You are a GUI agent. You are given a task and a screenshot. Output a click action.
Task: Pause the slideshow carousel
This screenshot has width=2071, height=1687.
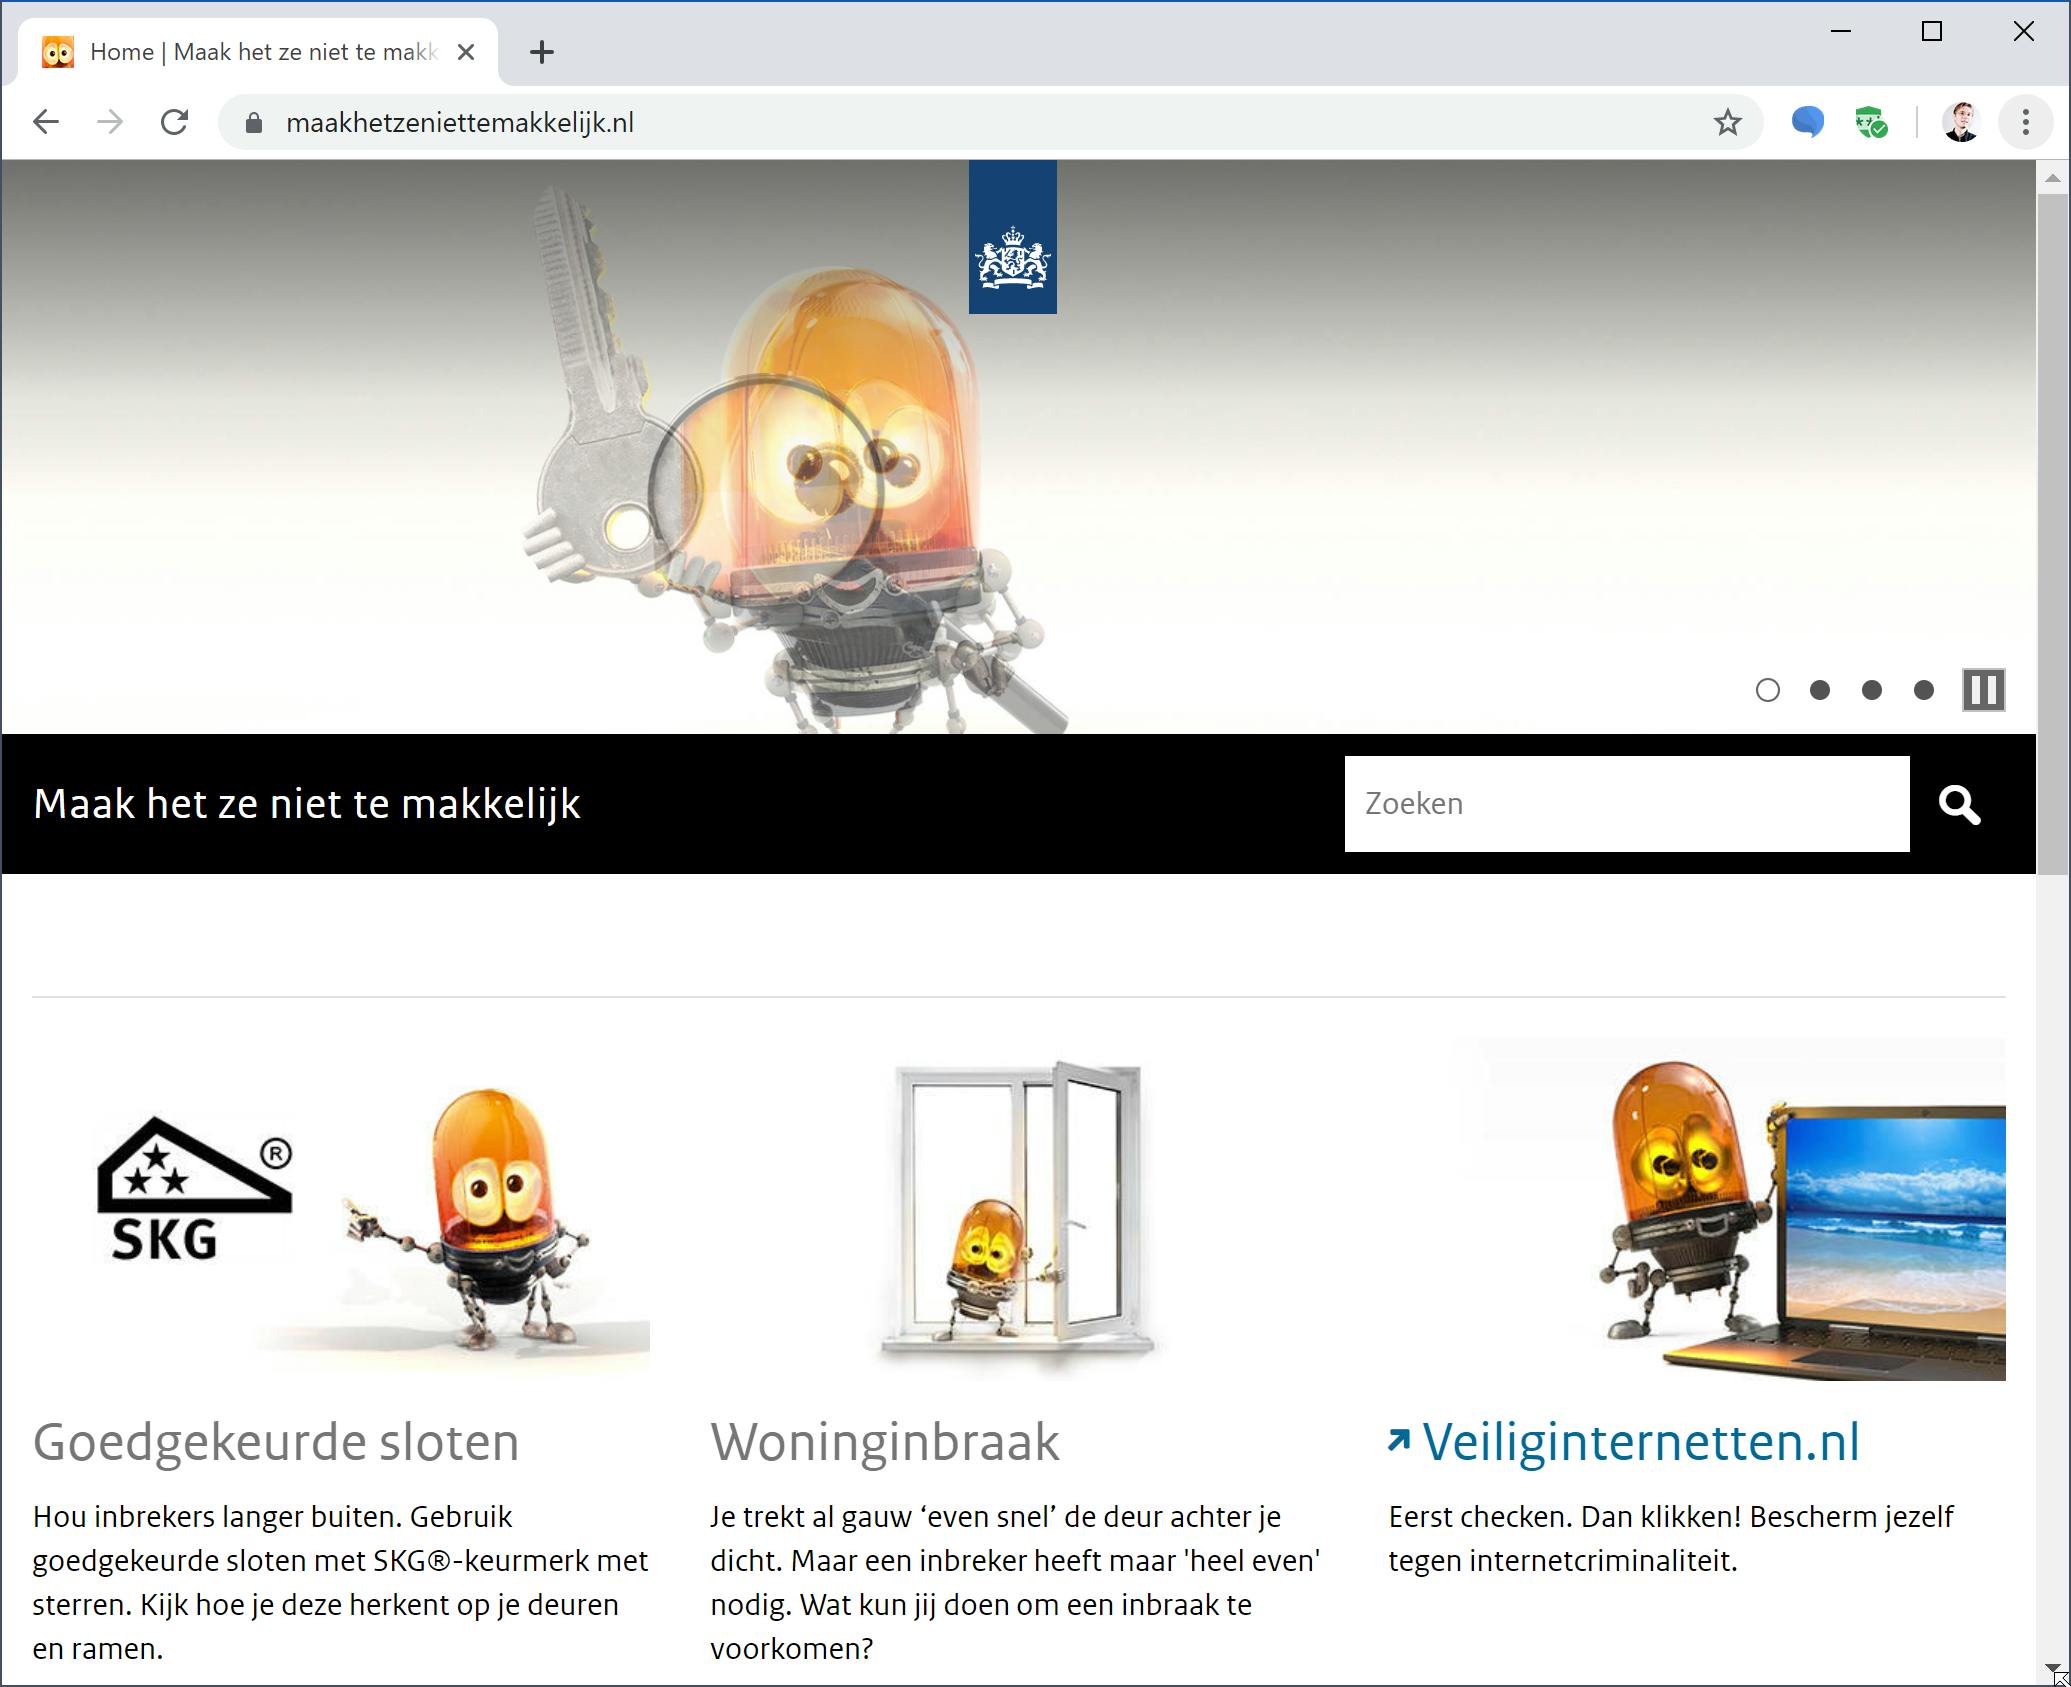pos(1983,690)
